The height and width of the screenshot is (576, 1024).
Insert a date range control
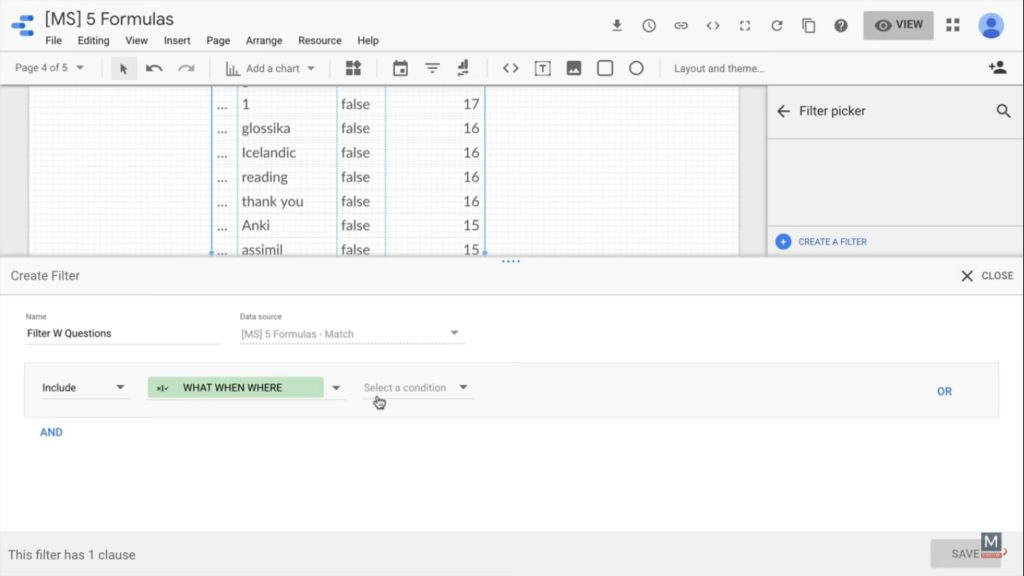[400, 67]
